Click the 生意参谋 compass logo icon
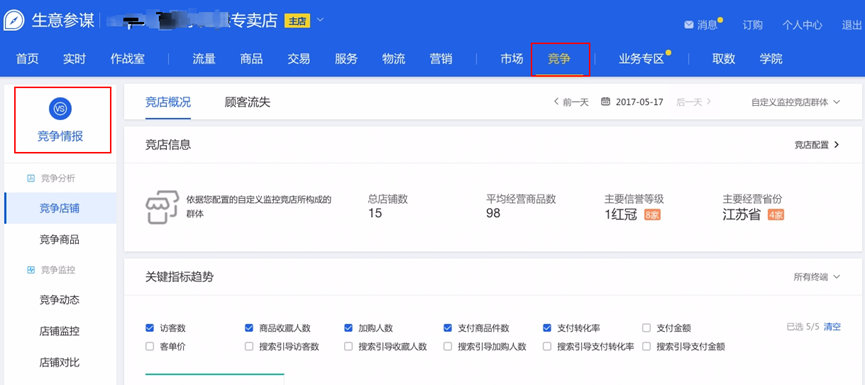The height and width of the screenshot is (385, 865). tap(14, 21)
